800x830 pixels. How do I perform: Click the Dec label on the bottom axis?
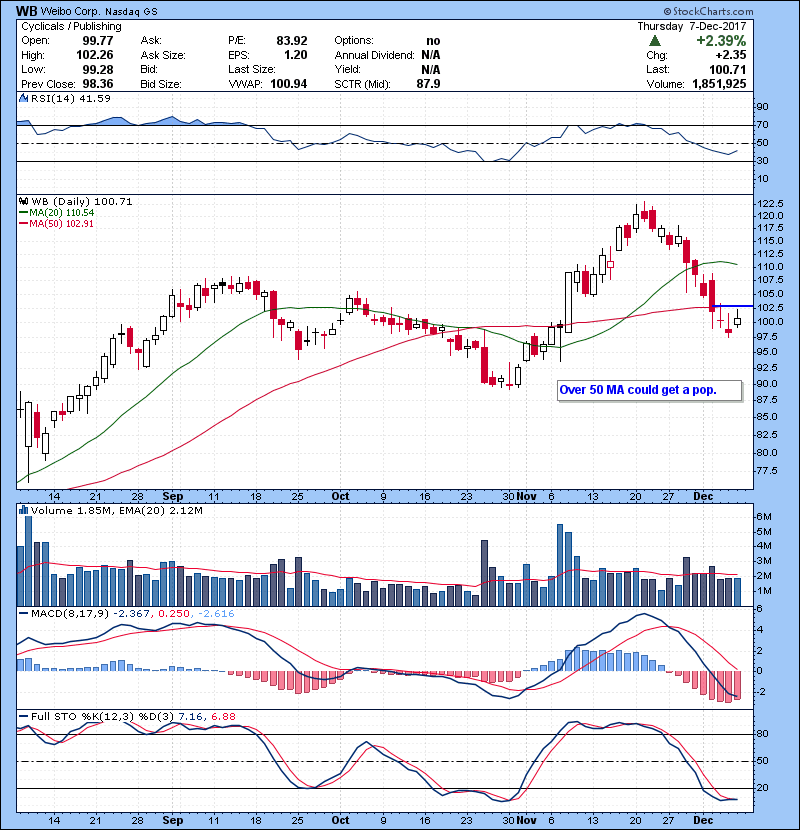coord(703,820)
